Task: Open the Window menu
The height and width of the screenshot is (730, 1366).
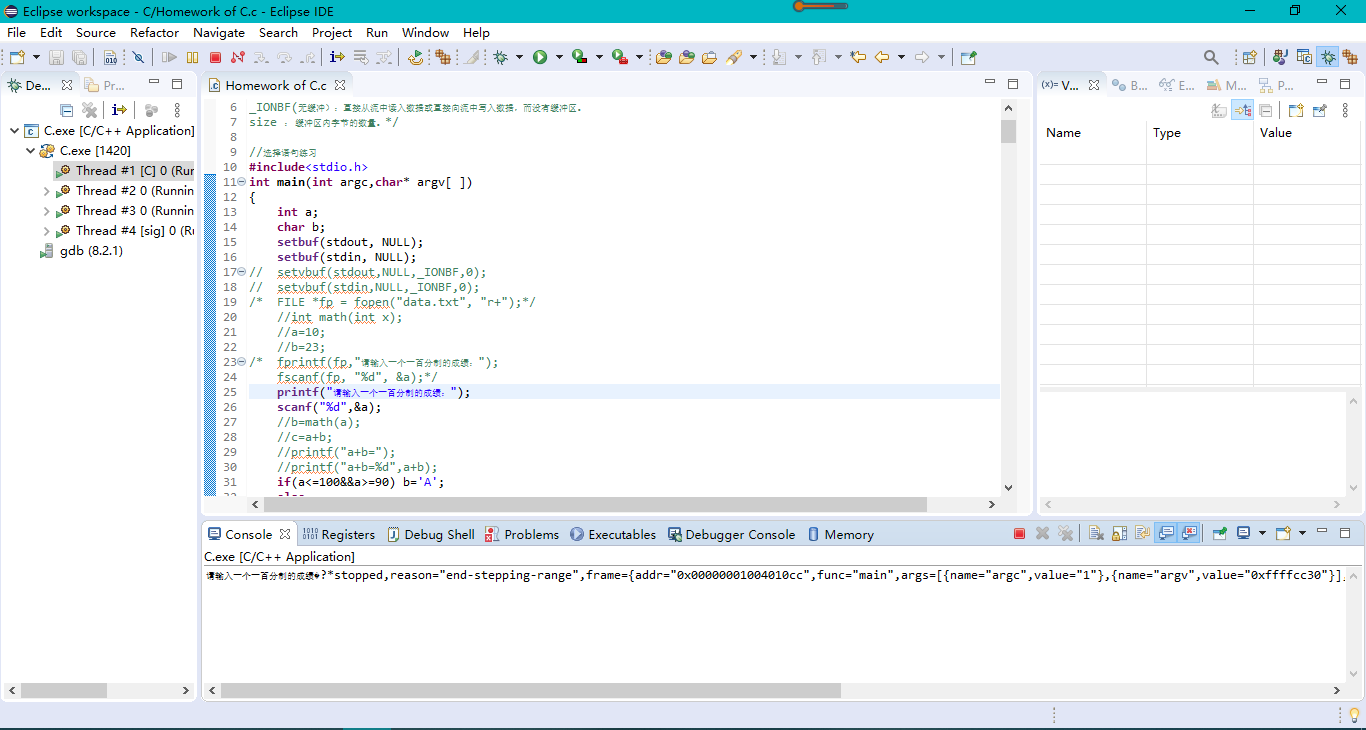Action: [425, 32]
